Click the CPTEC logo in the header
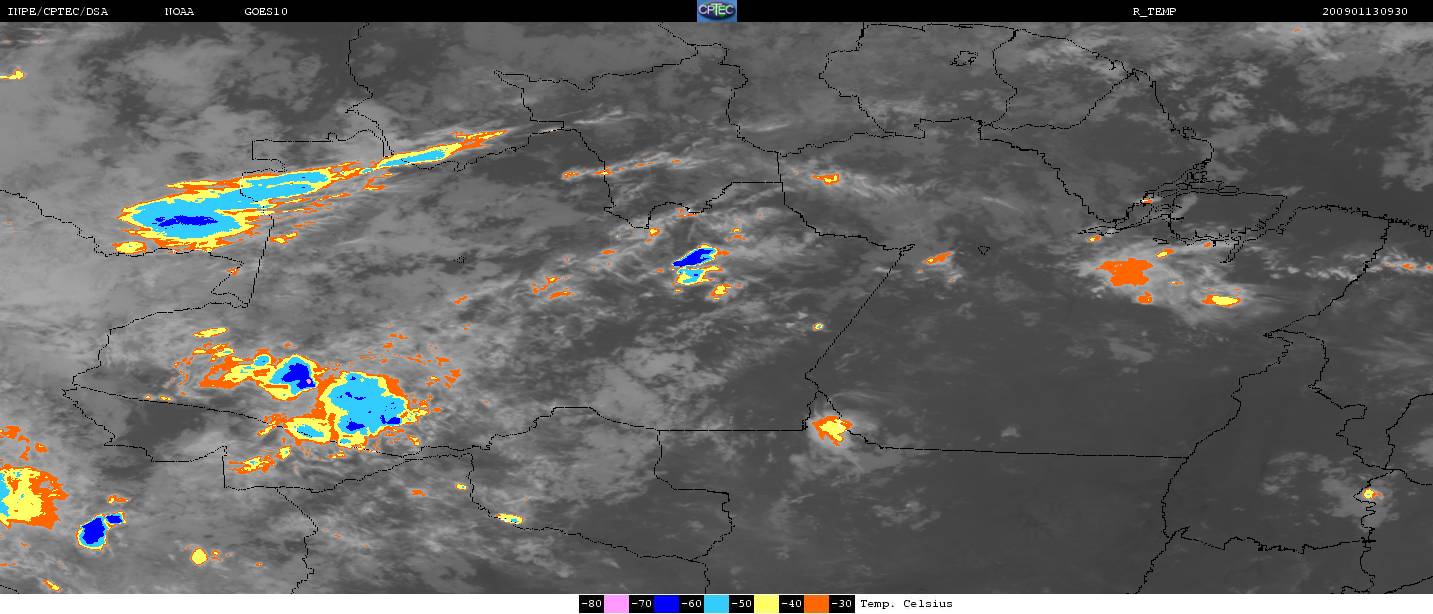Image resolution: width=1433 pixels, height=614 pixels. click(x=717, y=11)
